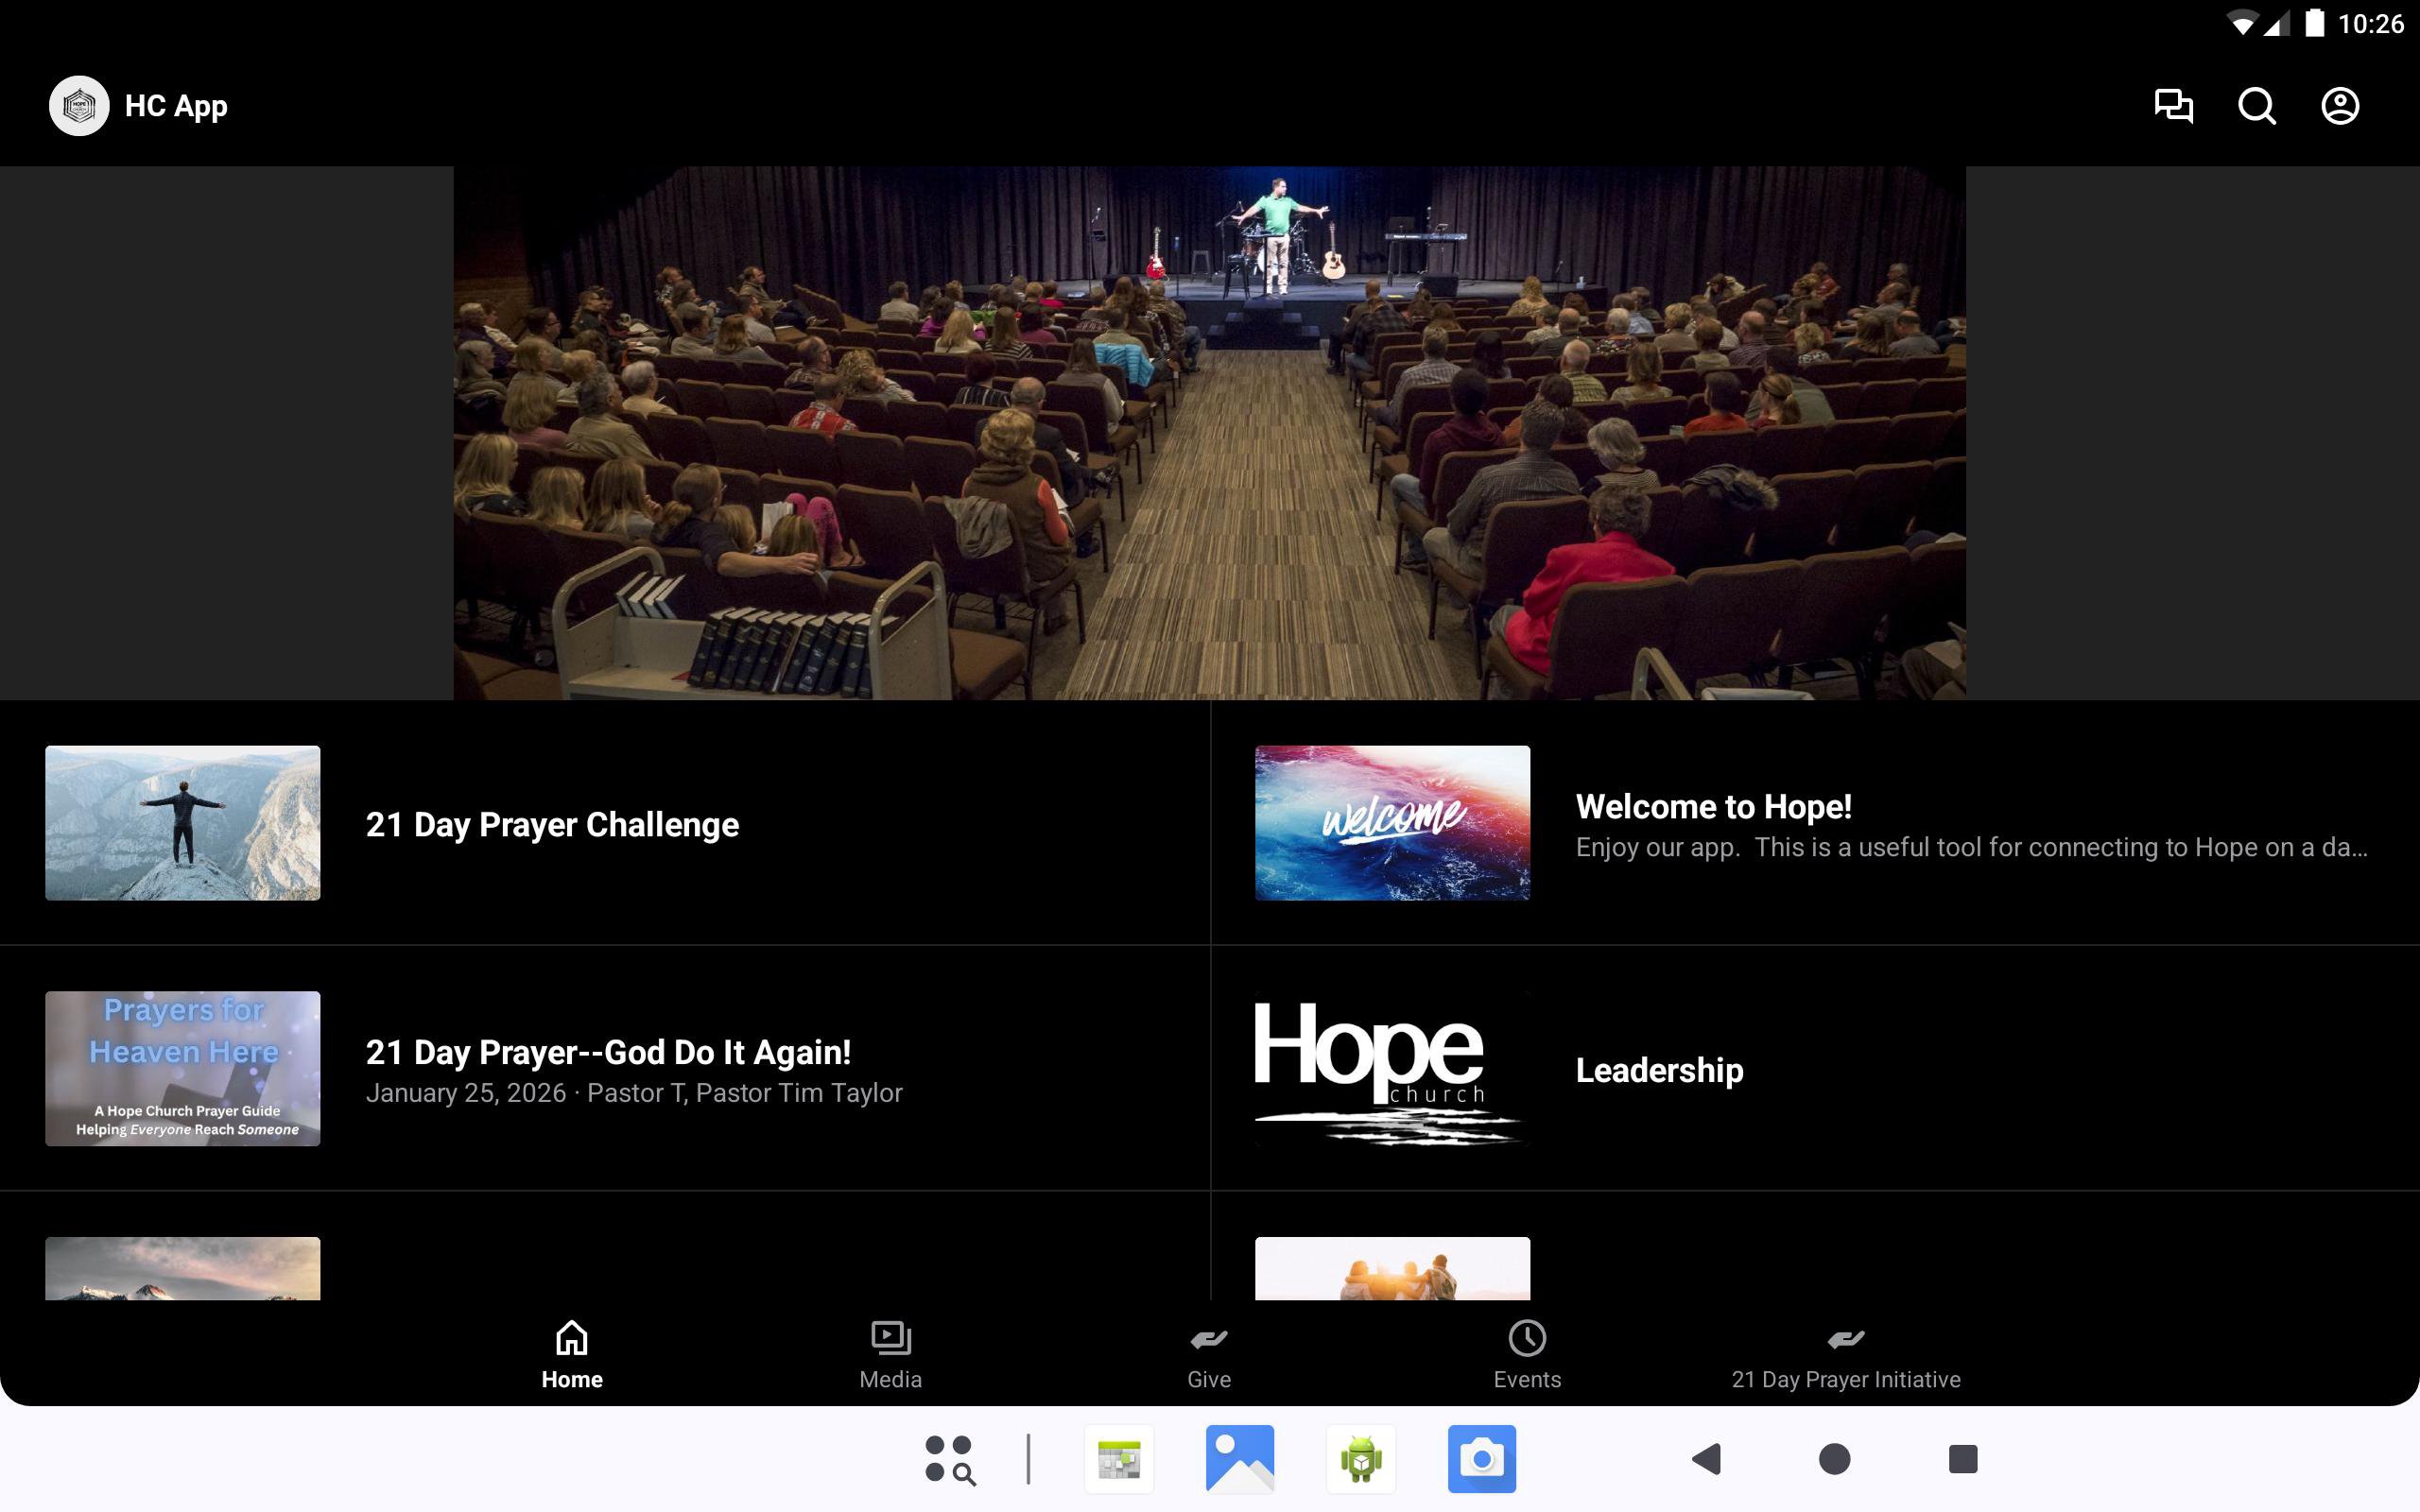Open the search magnifier icon
The image size is (2420, 1512).
[2256, 106]
